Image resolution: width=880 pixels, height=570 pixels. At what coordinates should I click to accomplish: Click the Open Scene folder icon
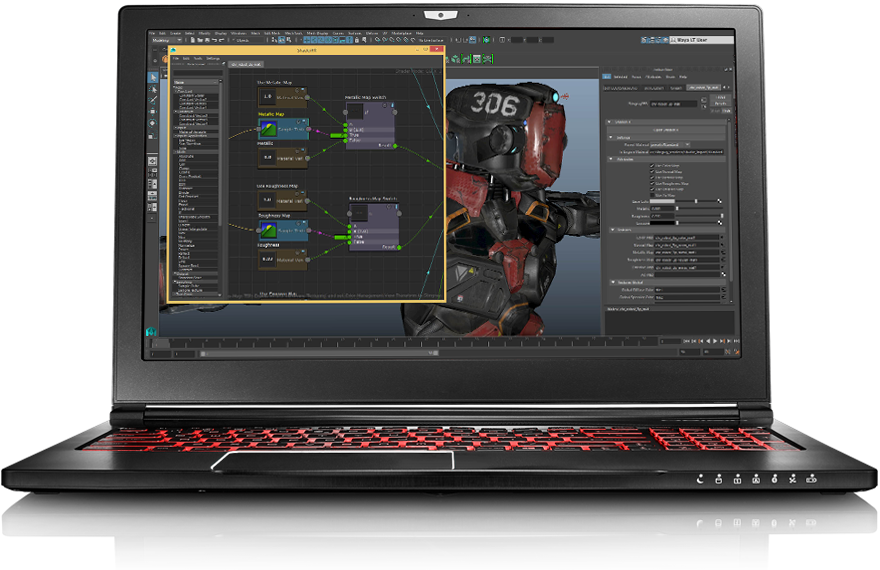[x=199, y=40]
